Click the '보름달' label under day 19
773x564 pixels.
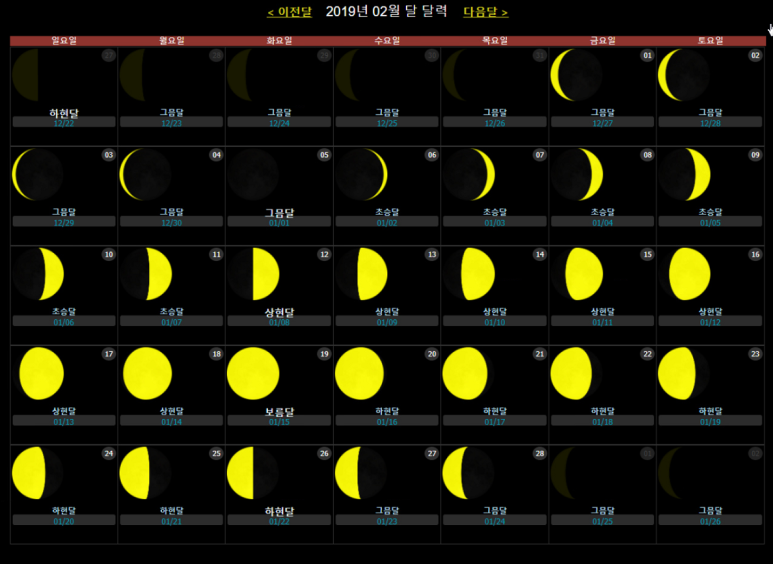click(279, 411)
